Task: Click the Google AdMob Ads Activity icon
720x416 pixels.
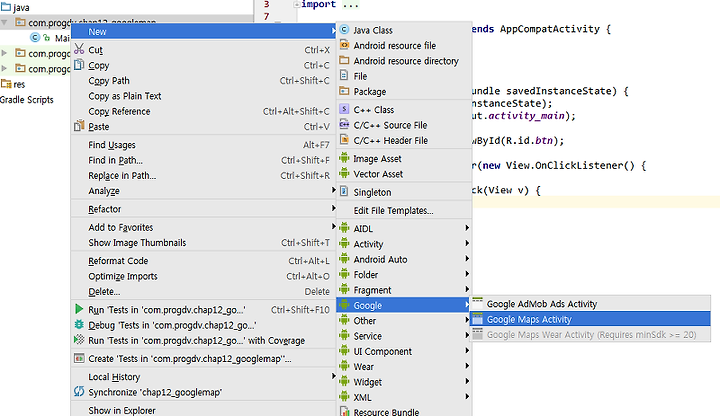Action: tap(478, 303)
